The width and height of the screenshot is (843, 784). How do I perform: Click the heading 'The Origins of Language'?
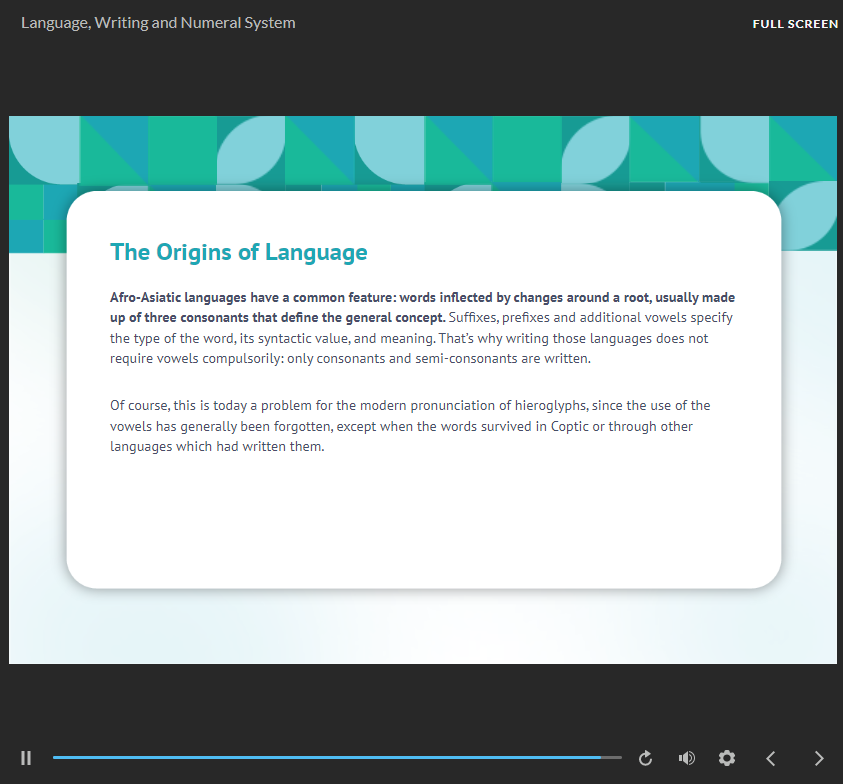(x=238, y=252)
